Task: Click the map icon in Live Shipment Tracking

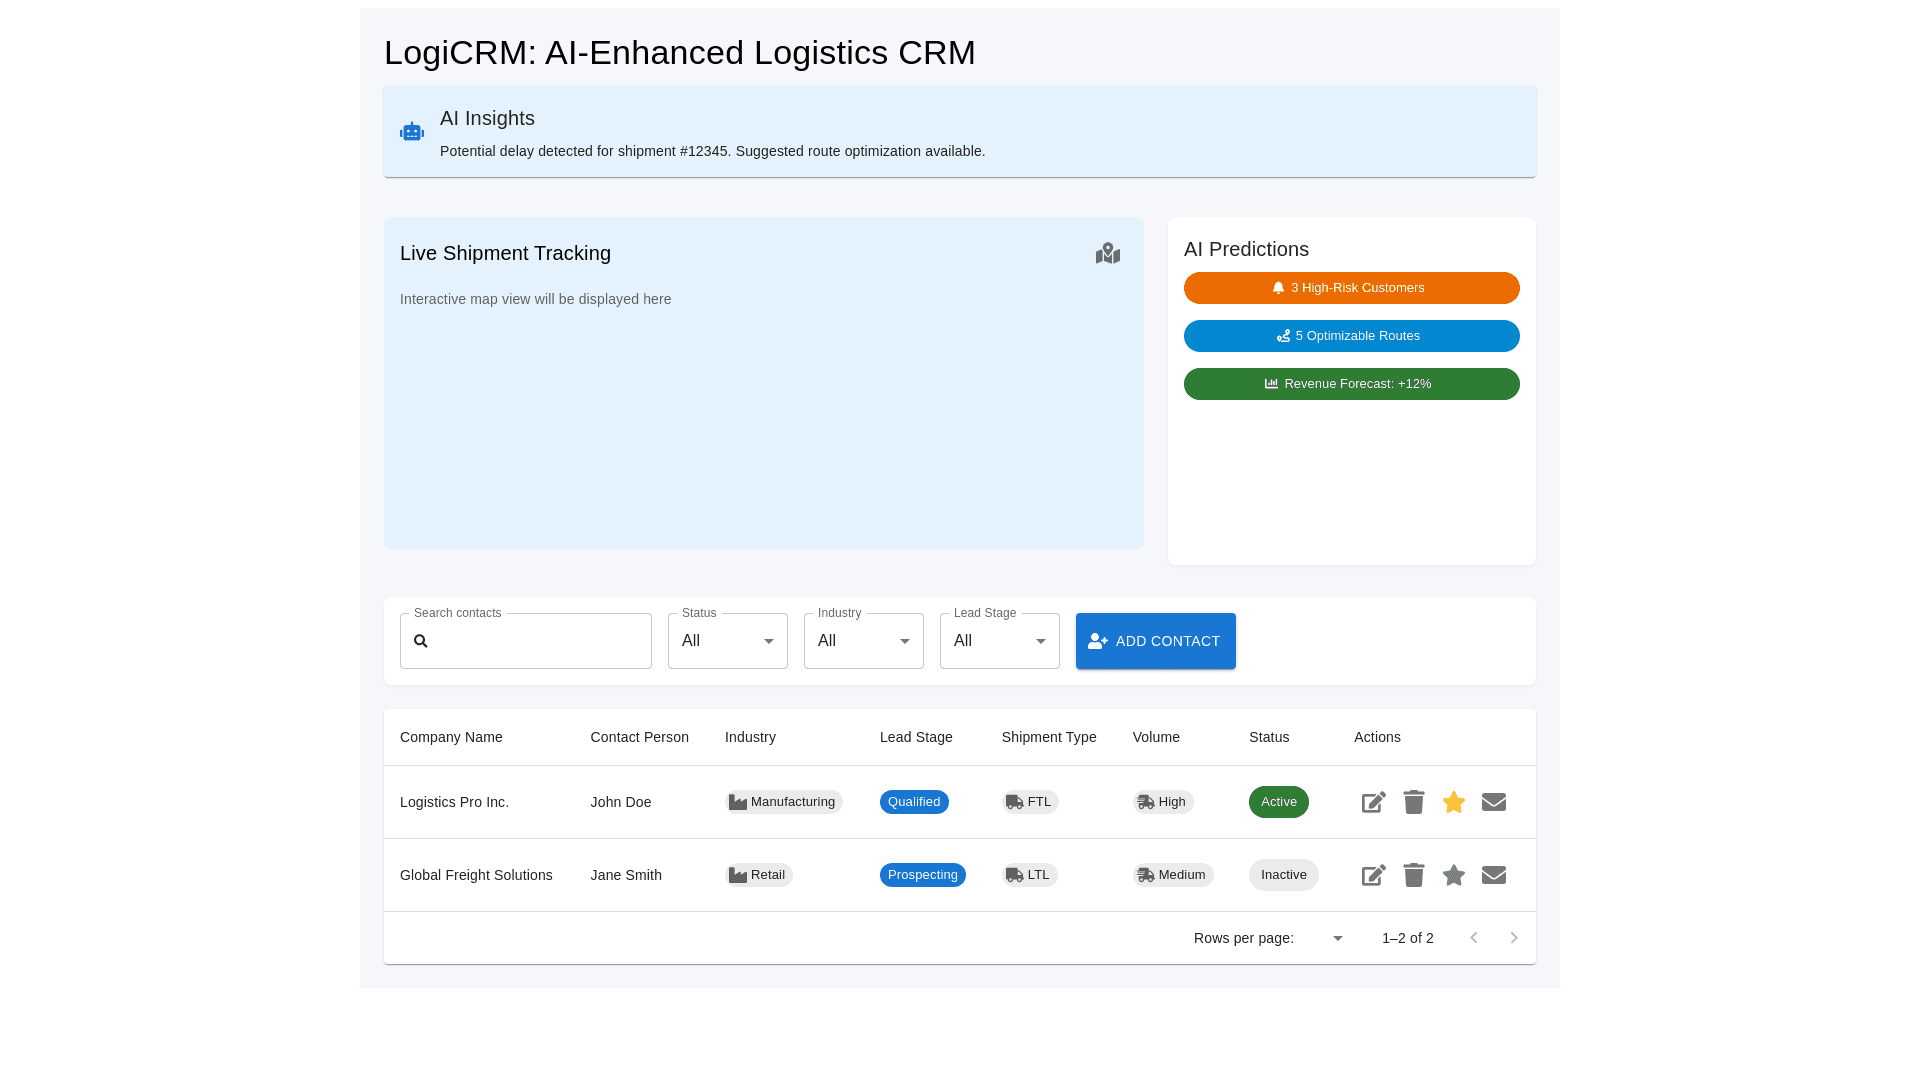Action: [x=1107, y=253]
